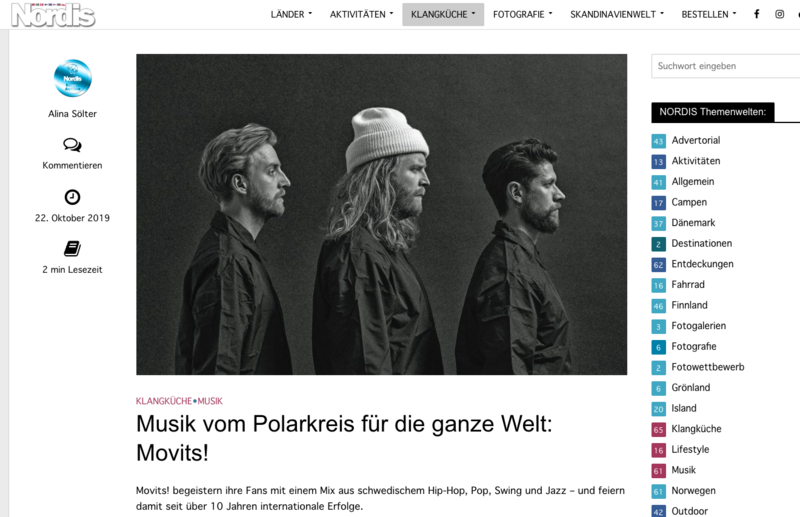Image resolution: width=800 pixels, height=517 pixels.
Task: Click the Movits band photo
Action: (381, 214)
